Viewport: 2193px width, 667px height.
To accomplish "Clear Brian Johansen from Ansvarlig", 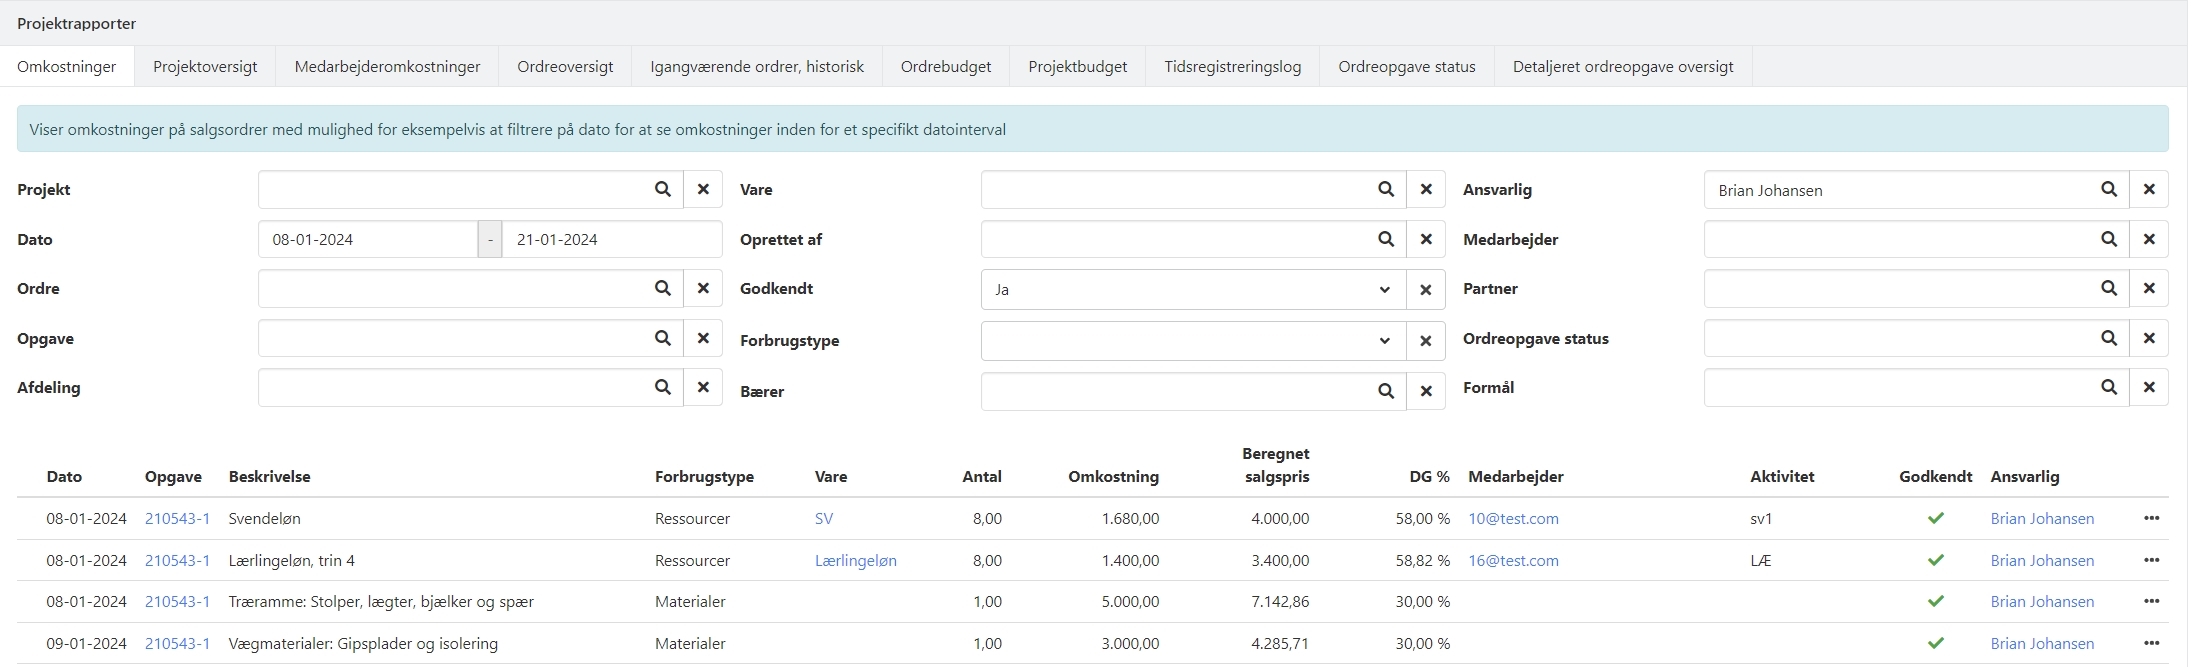I will [x=2149, y=189].
